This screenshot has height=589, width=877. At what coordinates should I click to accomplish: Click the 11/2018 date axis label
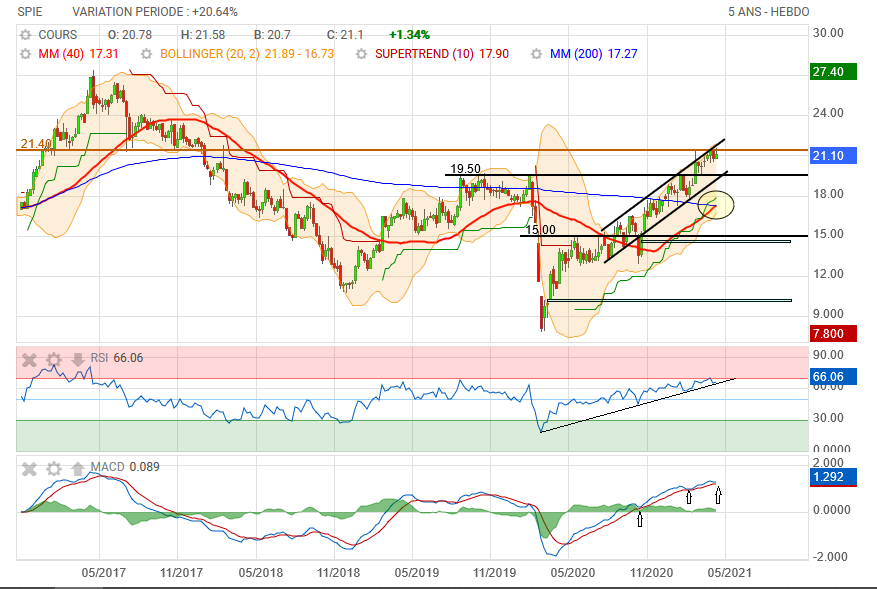pyautogui.click(x=338, y=573)
